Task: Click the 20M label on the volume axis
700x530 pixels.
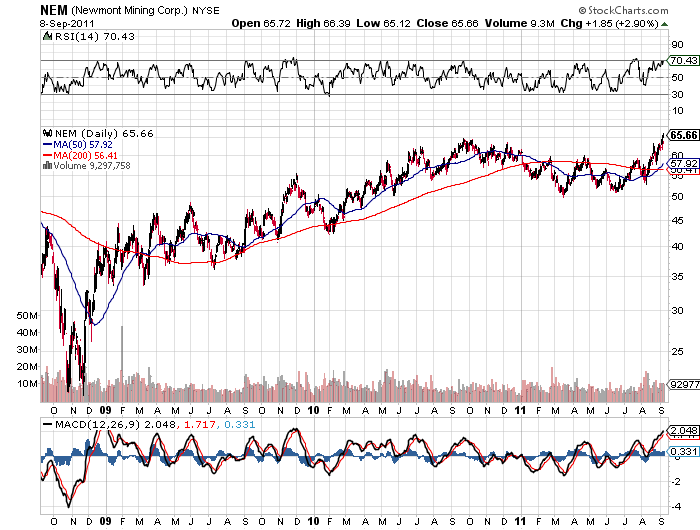Action: (27, 367)
